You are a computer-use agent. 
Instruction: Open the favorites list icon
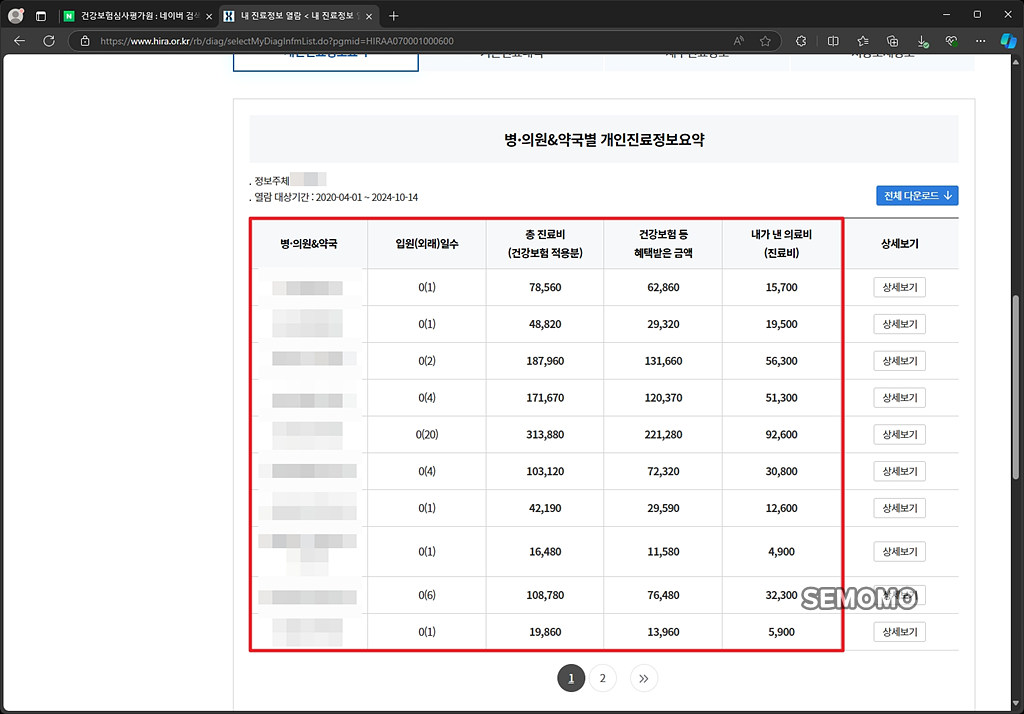[863, 41]
